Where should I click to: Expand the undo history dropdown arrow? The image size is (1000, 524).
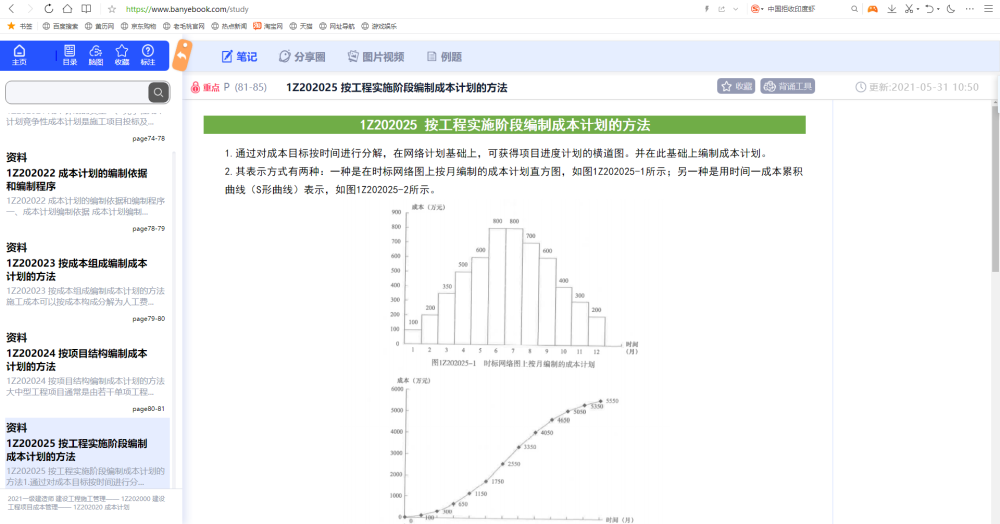point(938,9)
